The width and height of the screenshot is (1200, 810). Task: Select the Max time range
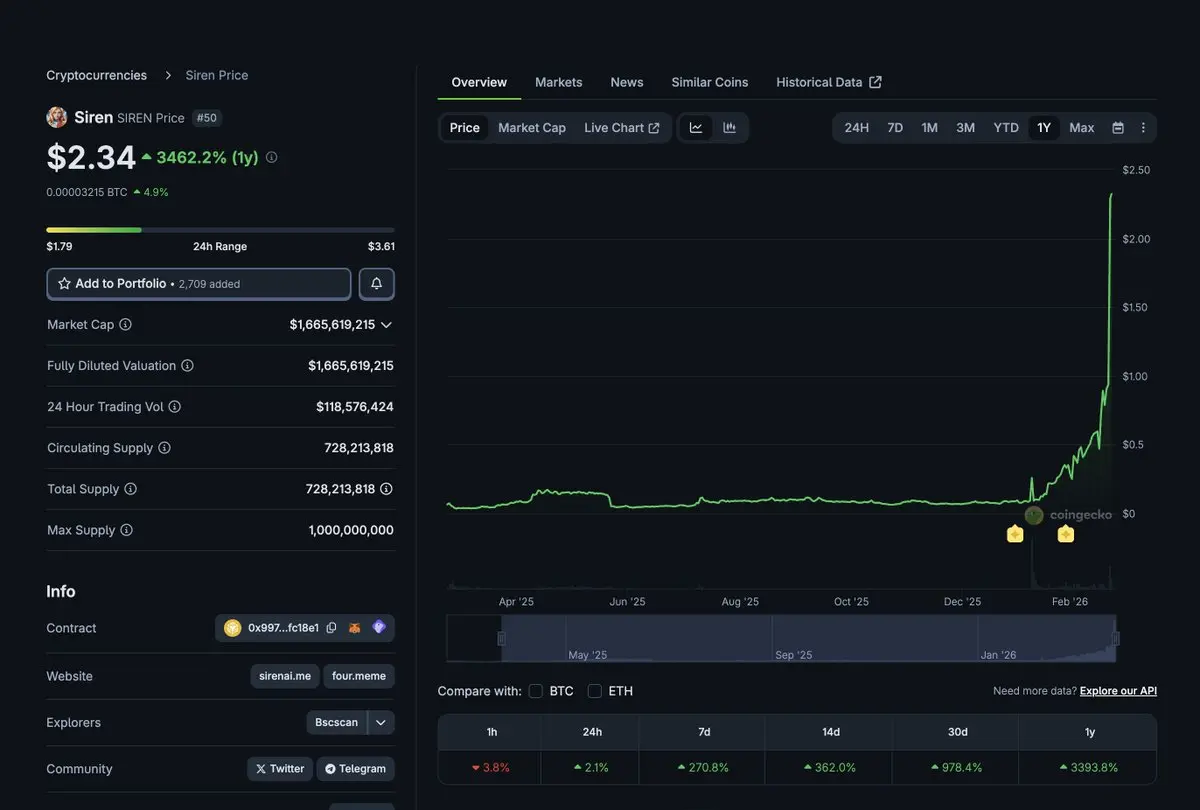1082,128
